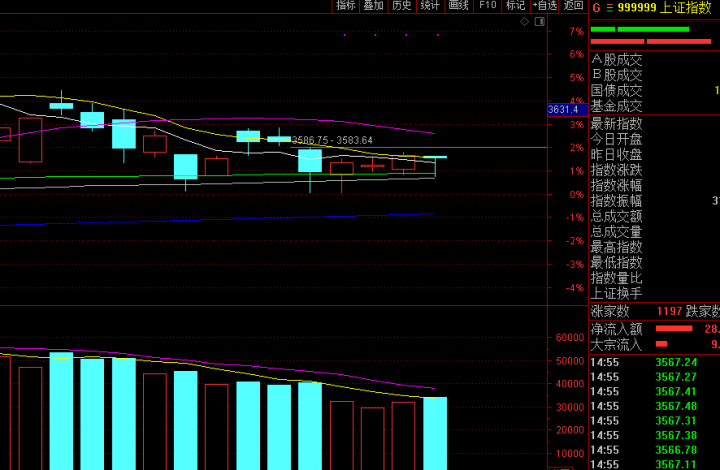The width and height of the screenshot is (720, 470).
Task: Add to watchlist with +自选
Action: (x=545, y=6)
